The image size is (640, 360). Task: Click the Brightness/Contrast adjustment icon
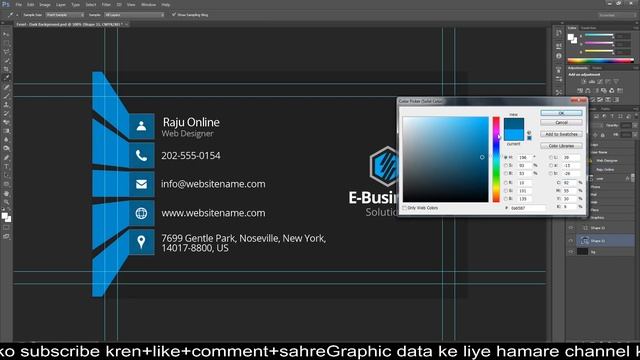tap(584, 82)
